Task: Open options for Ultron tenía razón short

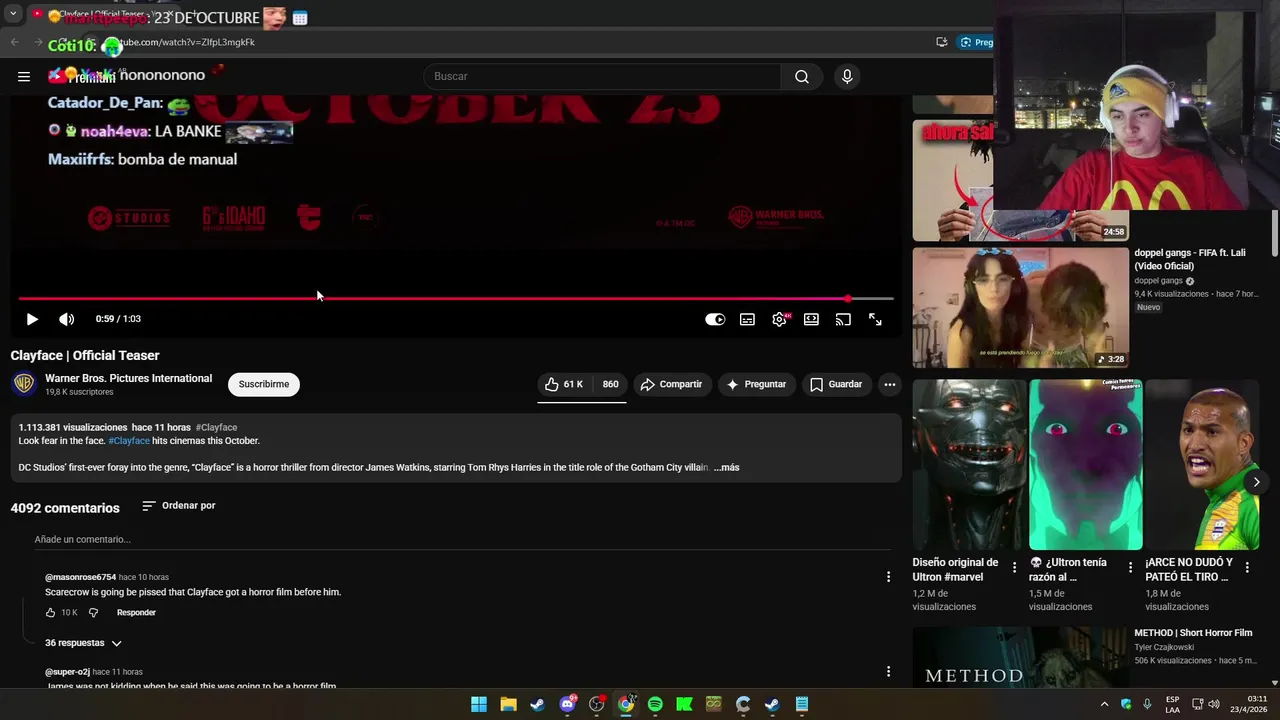Action: coord(1130,567)
